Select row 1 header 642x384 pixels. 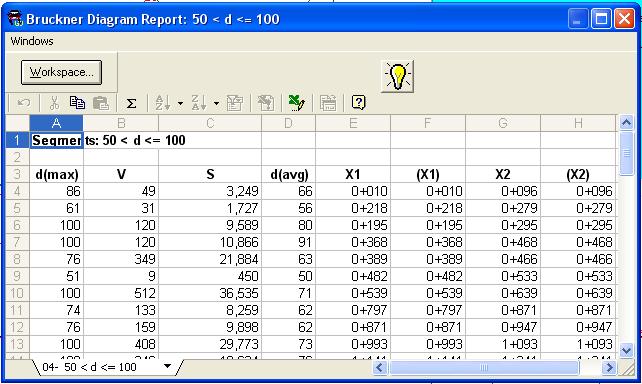click(17, 140)
